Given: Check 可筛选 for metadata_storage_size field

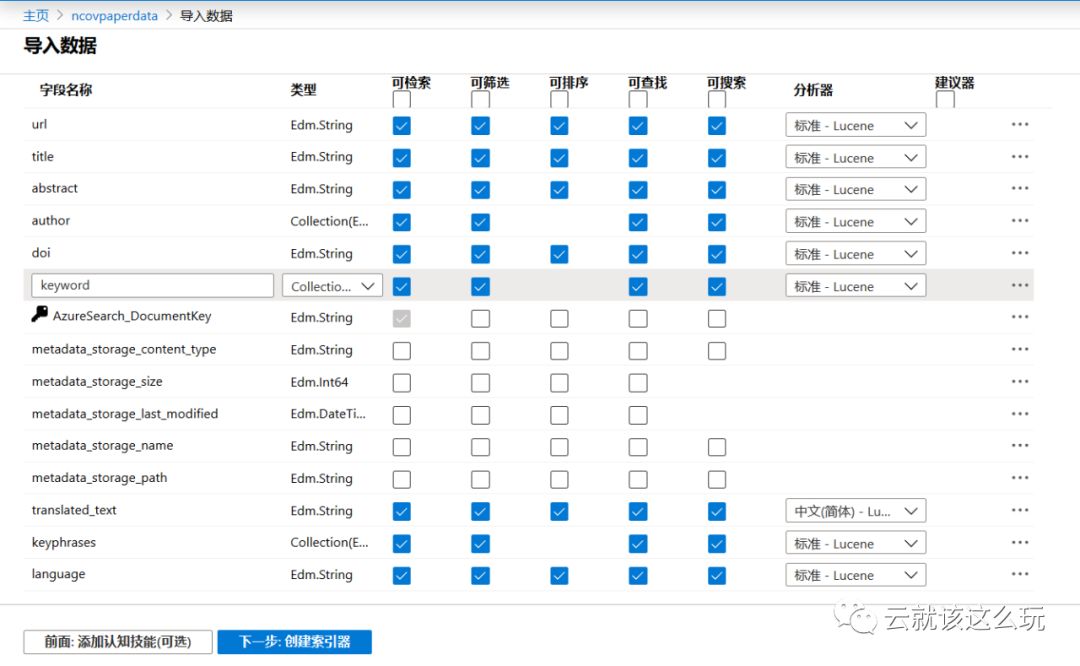Looking at the screenshot, I should (x=480, y=383).
